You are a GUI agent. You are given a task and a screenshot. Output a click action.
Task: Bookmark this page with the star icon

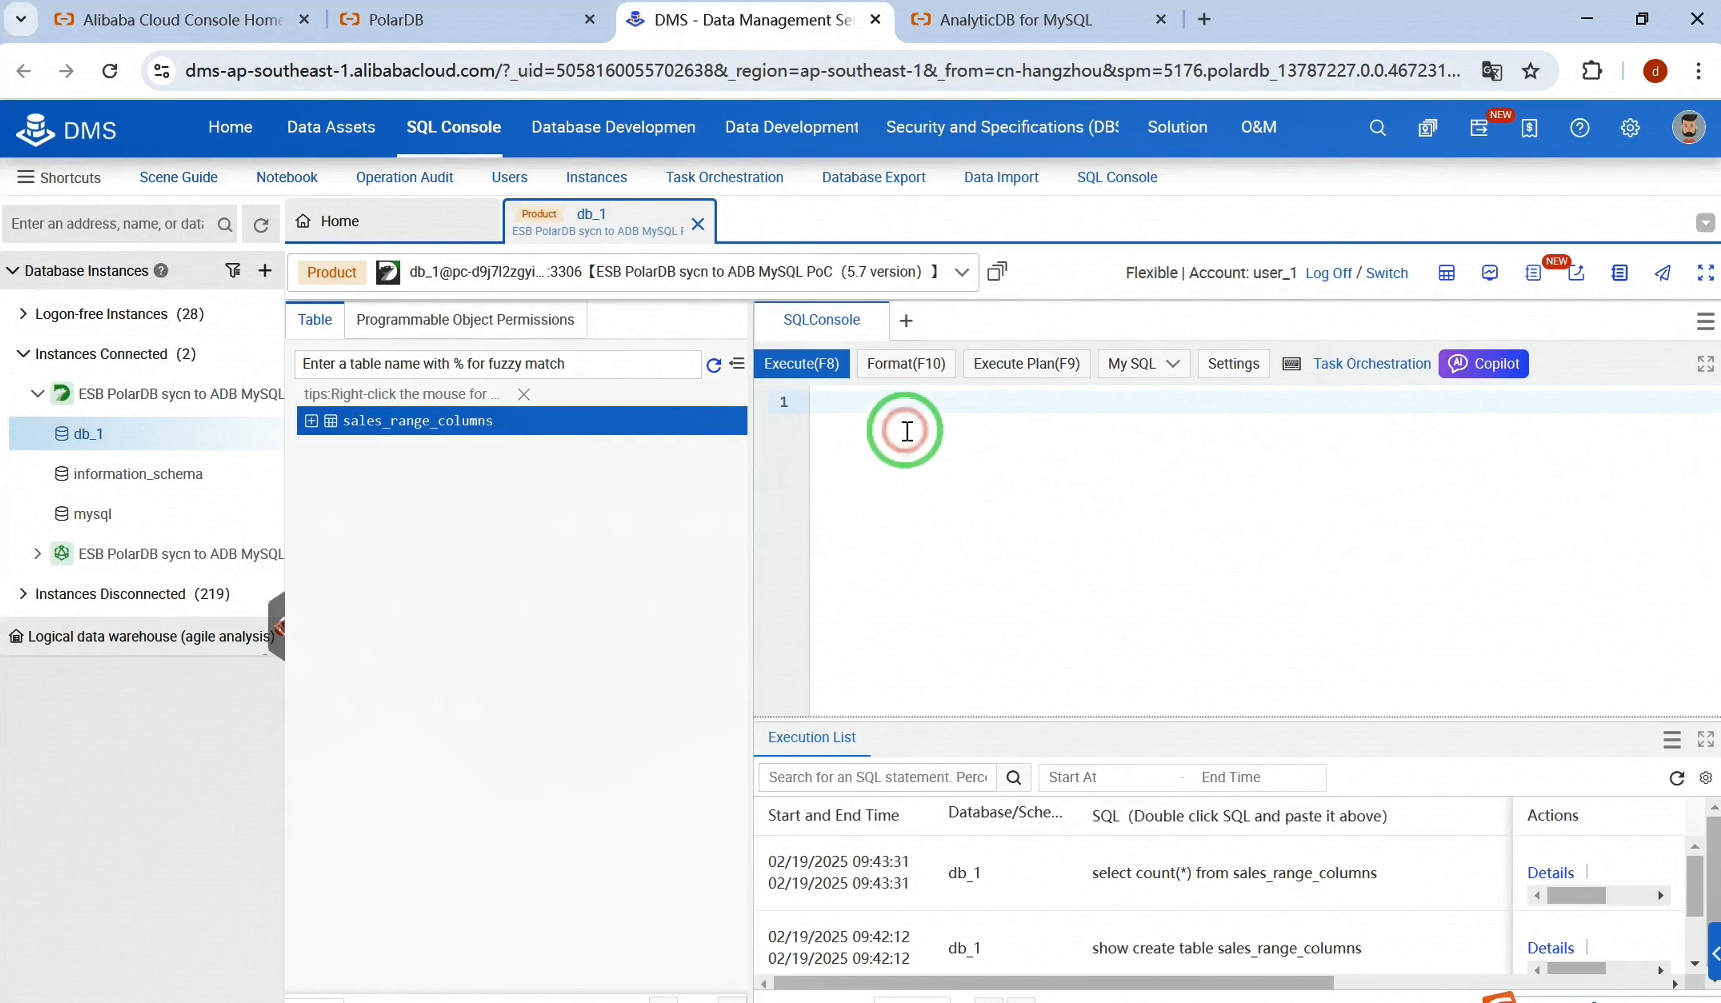pyautogui.click(x=1531, y=71)
